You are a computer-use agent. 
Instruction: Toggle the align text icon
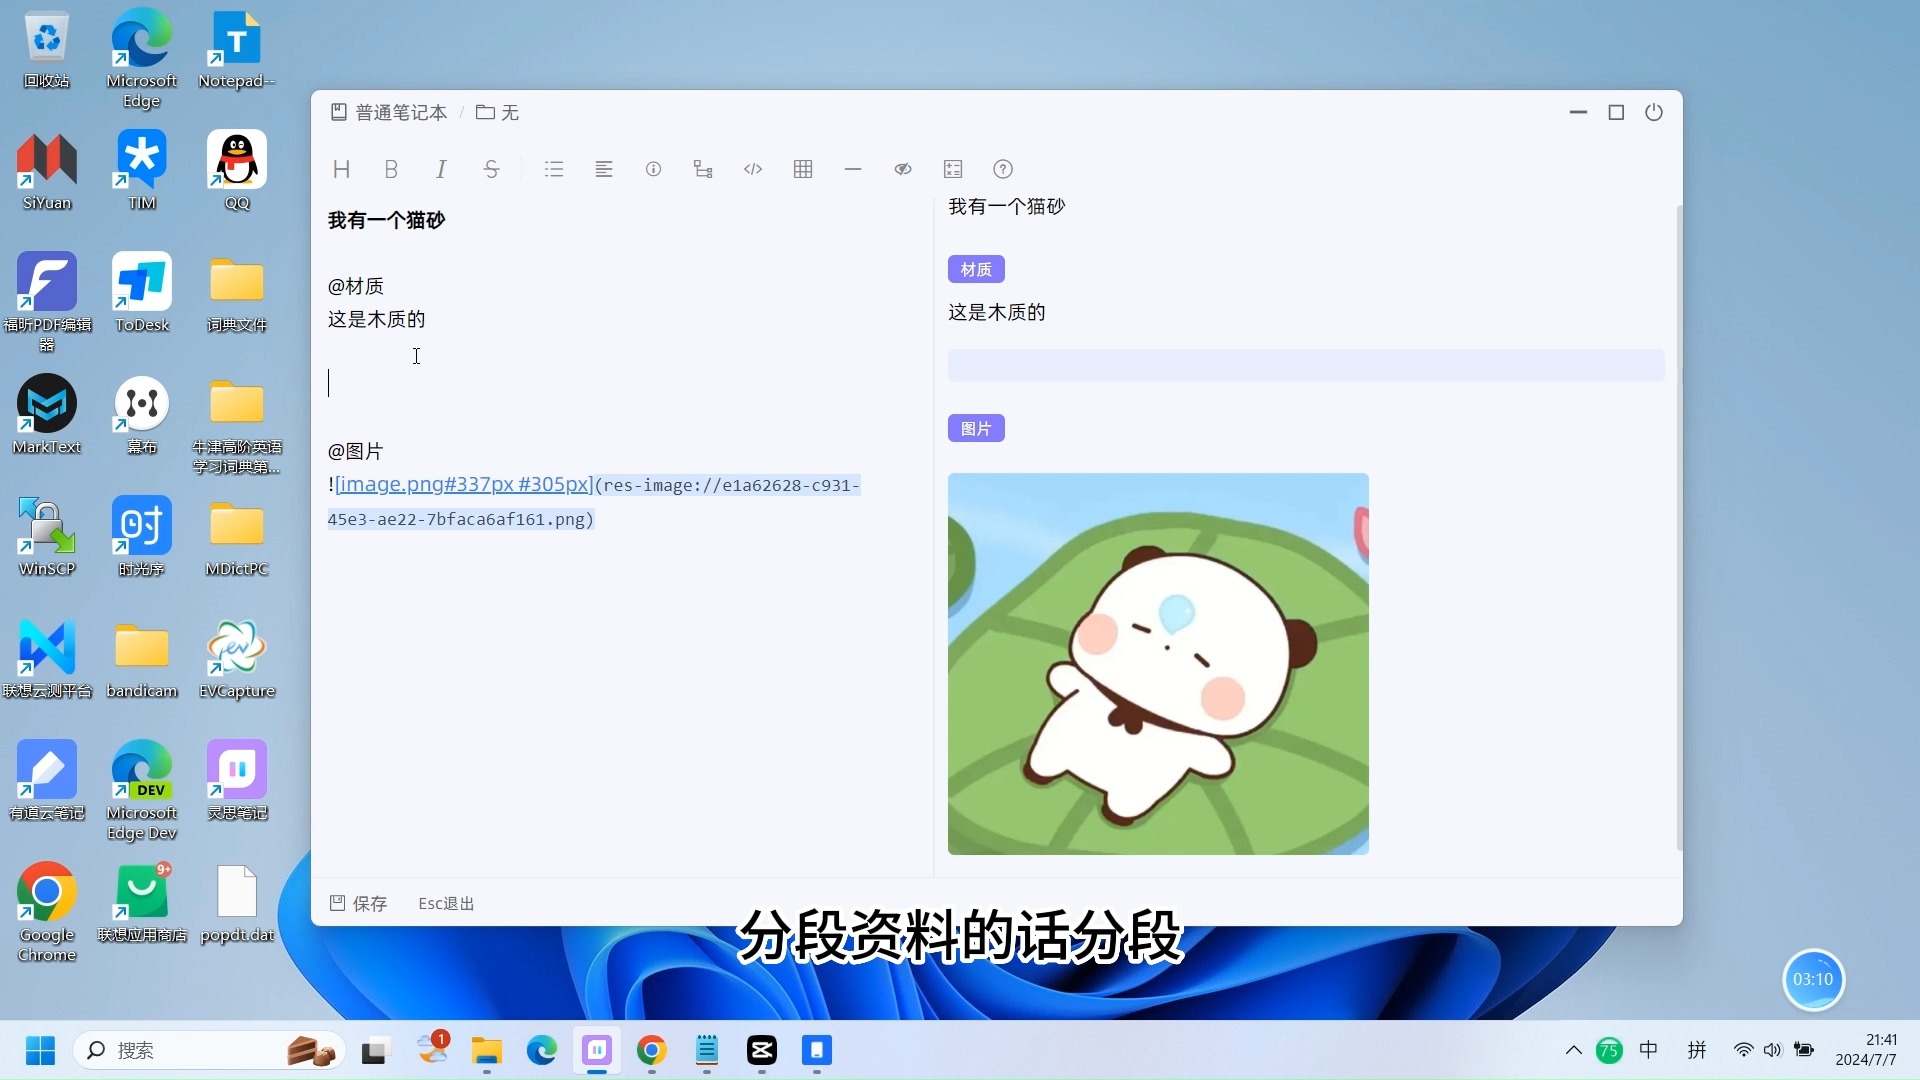point(604,169)
